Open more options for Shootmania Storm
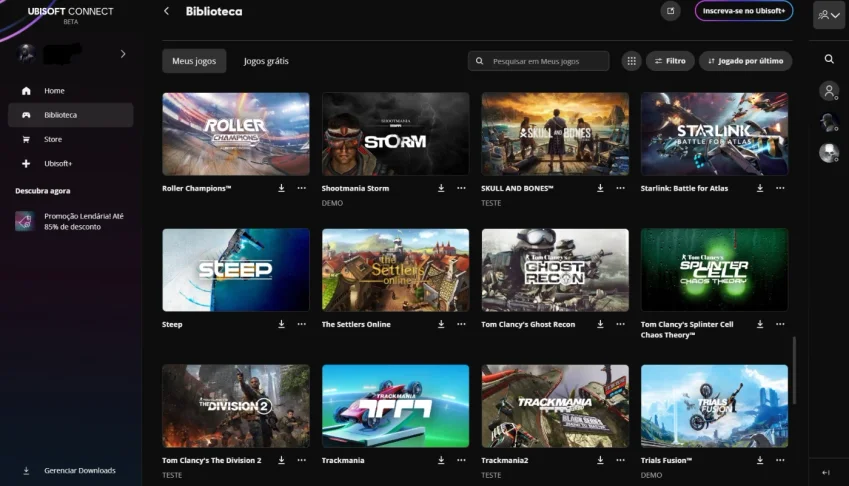The width and height of the screenshot is (849, 486). (x=461, y=188)
